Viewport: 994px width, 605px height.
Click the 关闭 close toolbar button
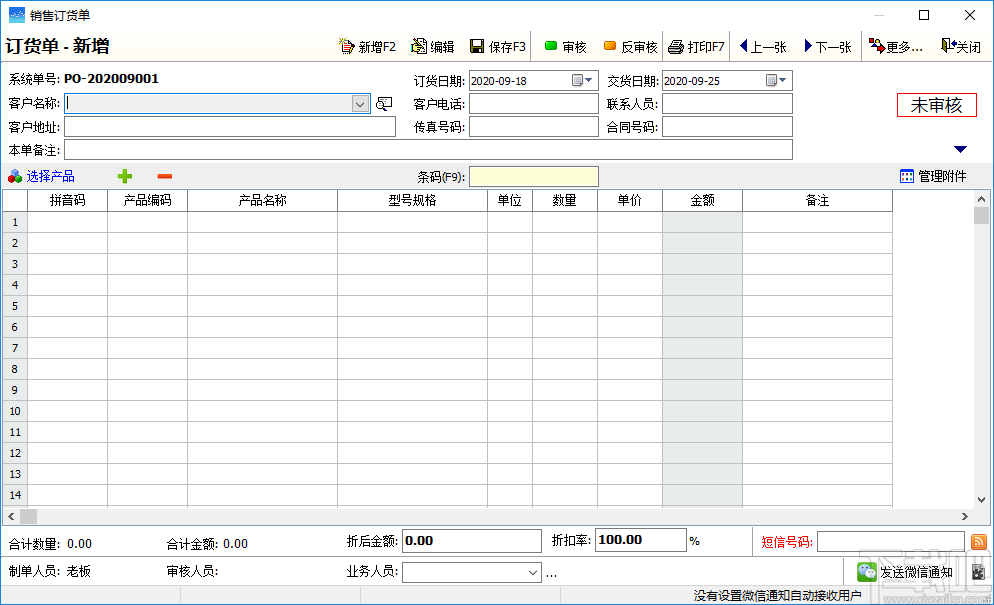961,46
